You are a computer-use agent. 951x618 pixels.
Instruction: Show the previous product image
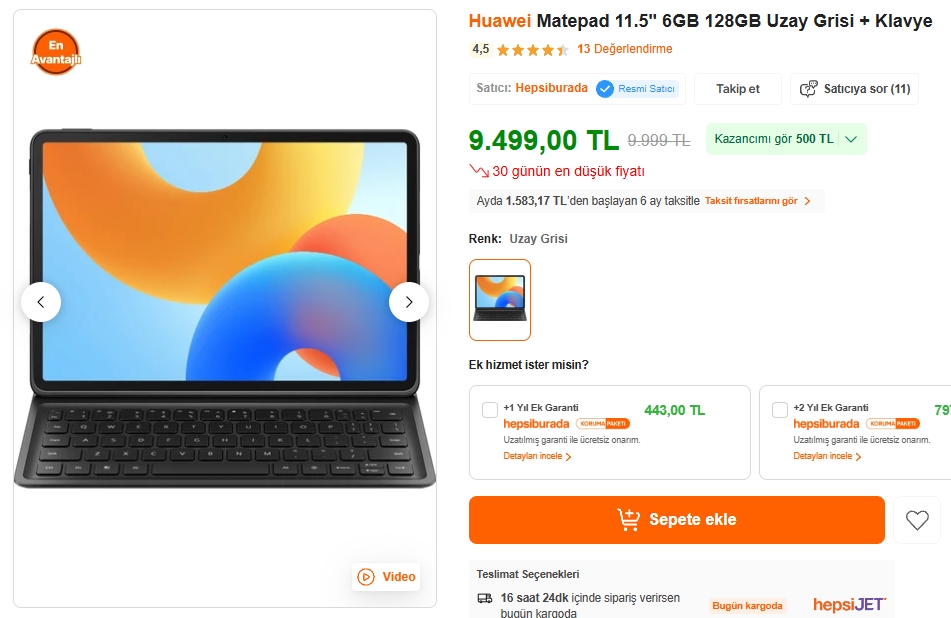[41, 301]
